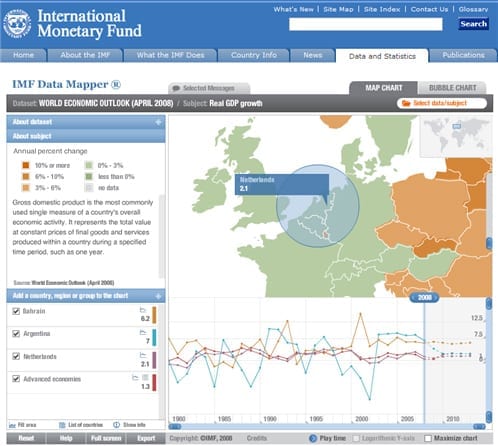
Task: Click the Fill area label
Action: tap(27, 425)
